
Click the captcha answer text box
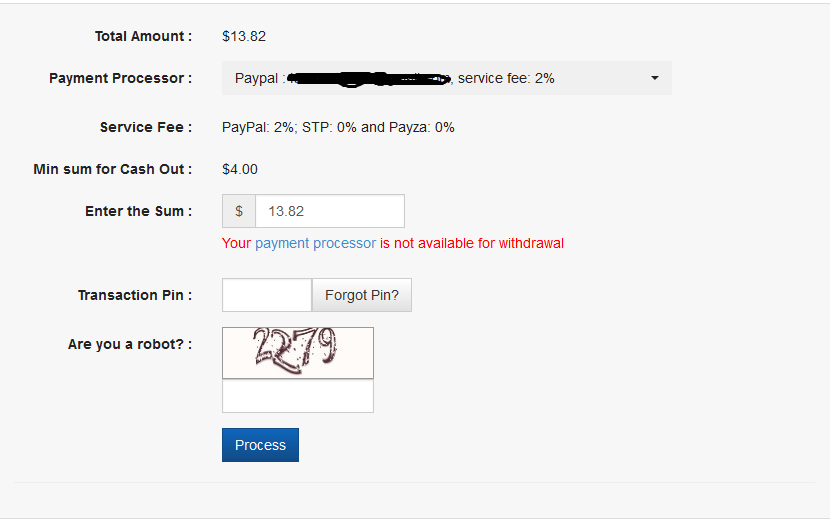[297, 396]
